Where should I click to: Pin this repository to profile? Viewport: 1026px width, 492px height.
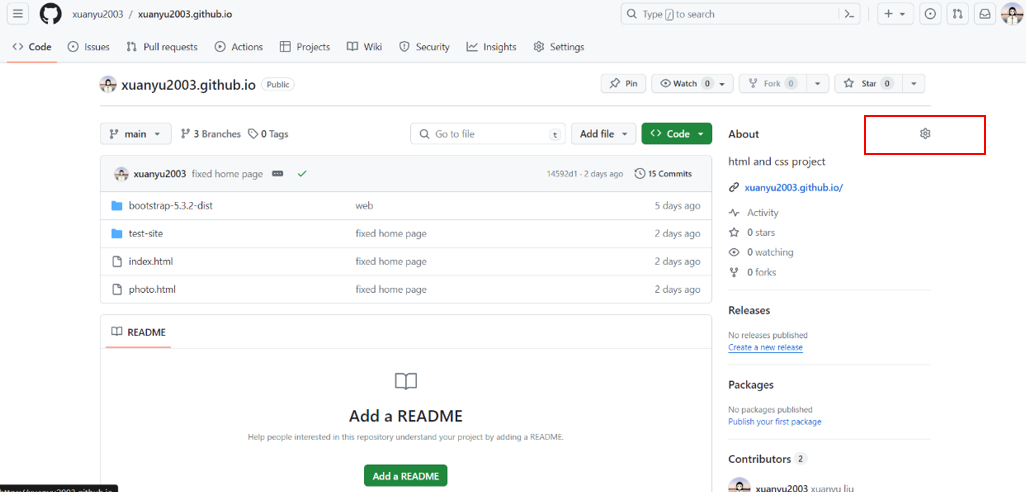click(623, 84)
